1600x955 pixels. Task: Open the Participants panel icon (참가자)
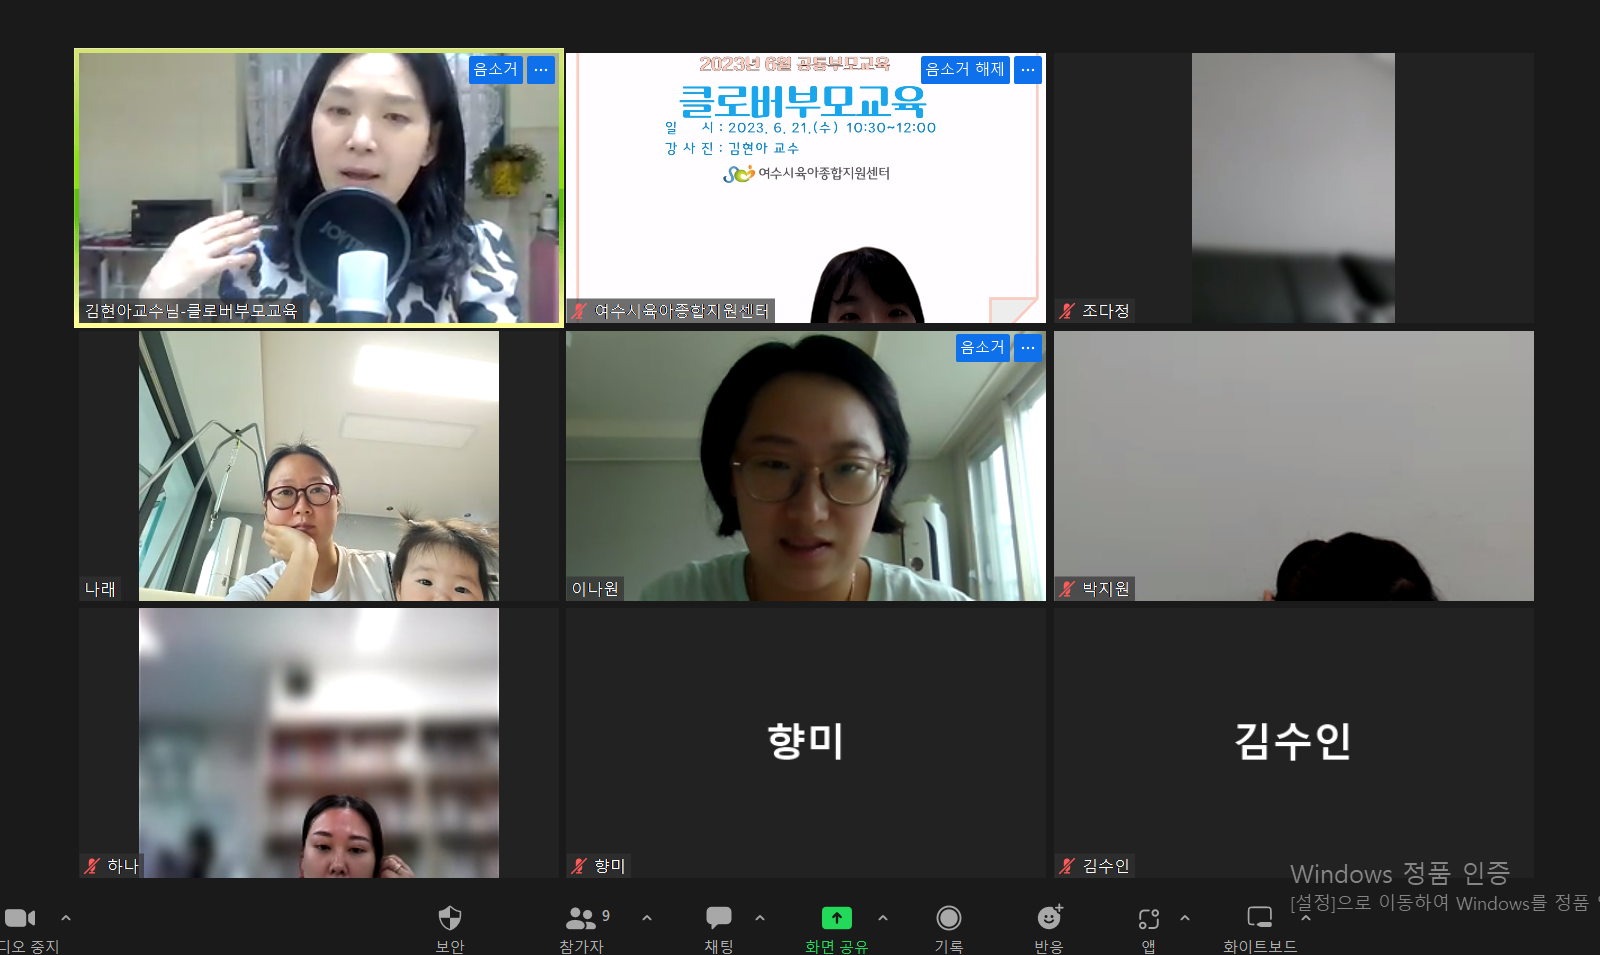click(581, 918)
